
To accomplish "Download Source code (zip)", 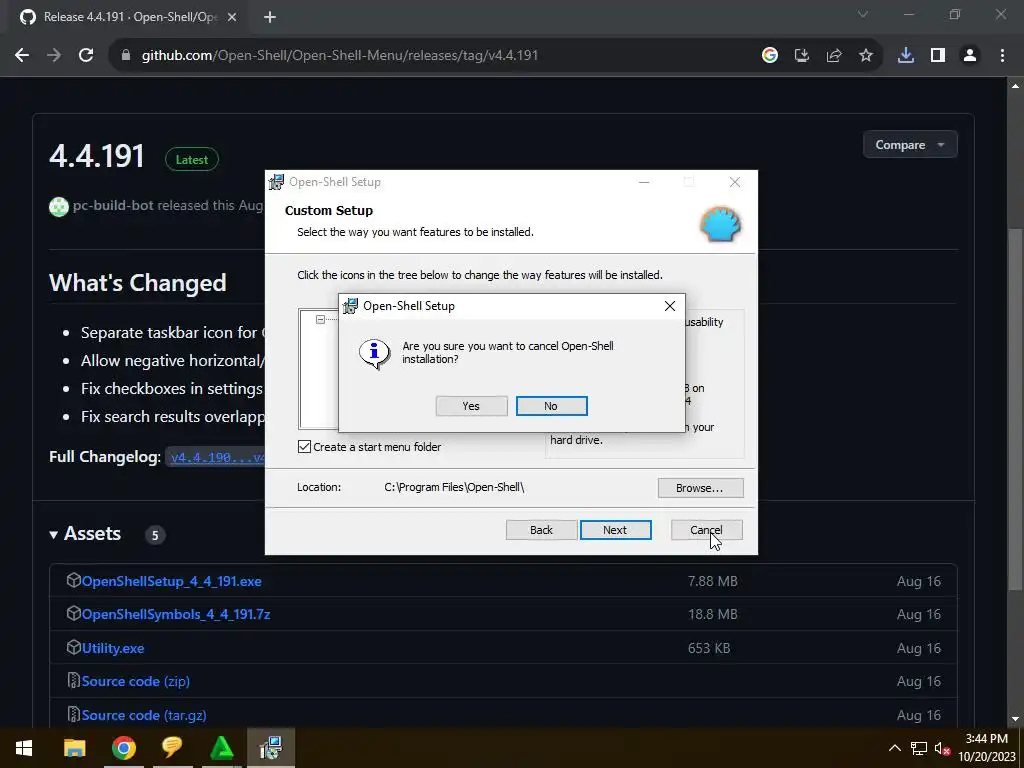I will tap(136, 682).
